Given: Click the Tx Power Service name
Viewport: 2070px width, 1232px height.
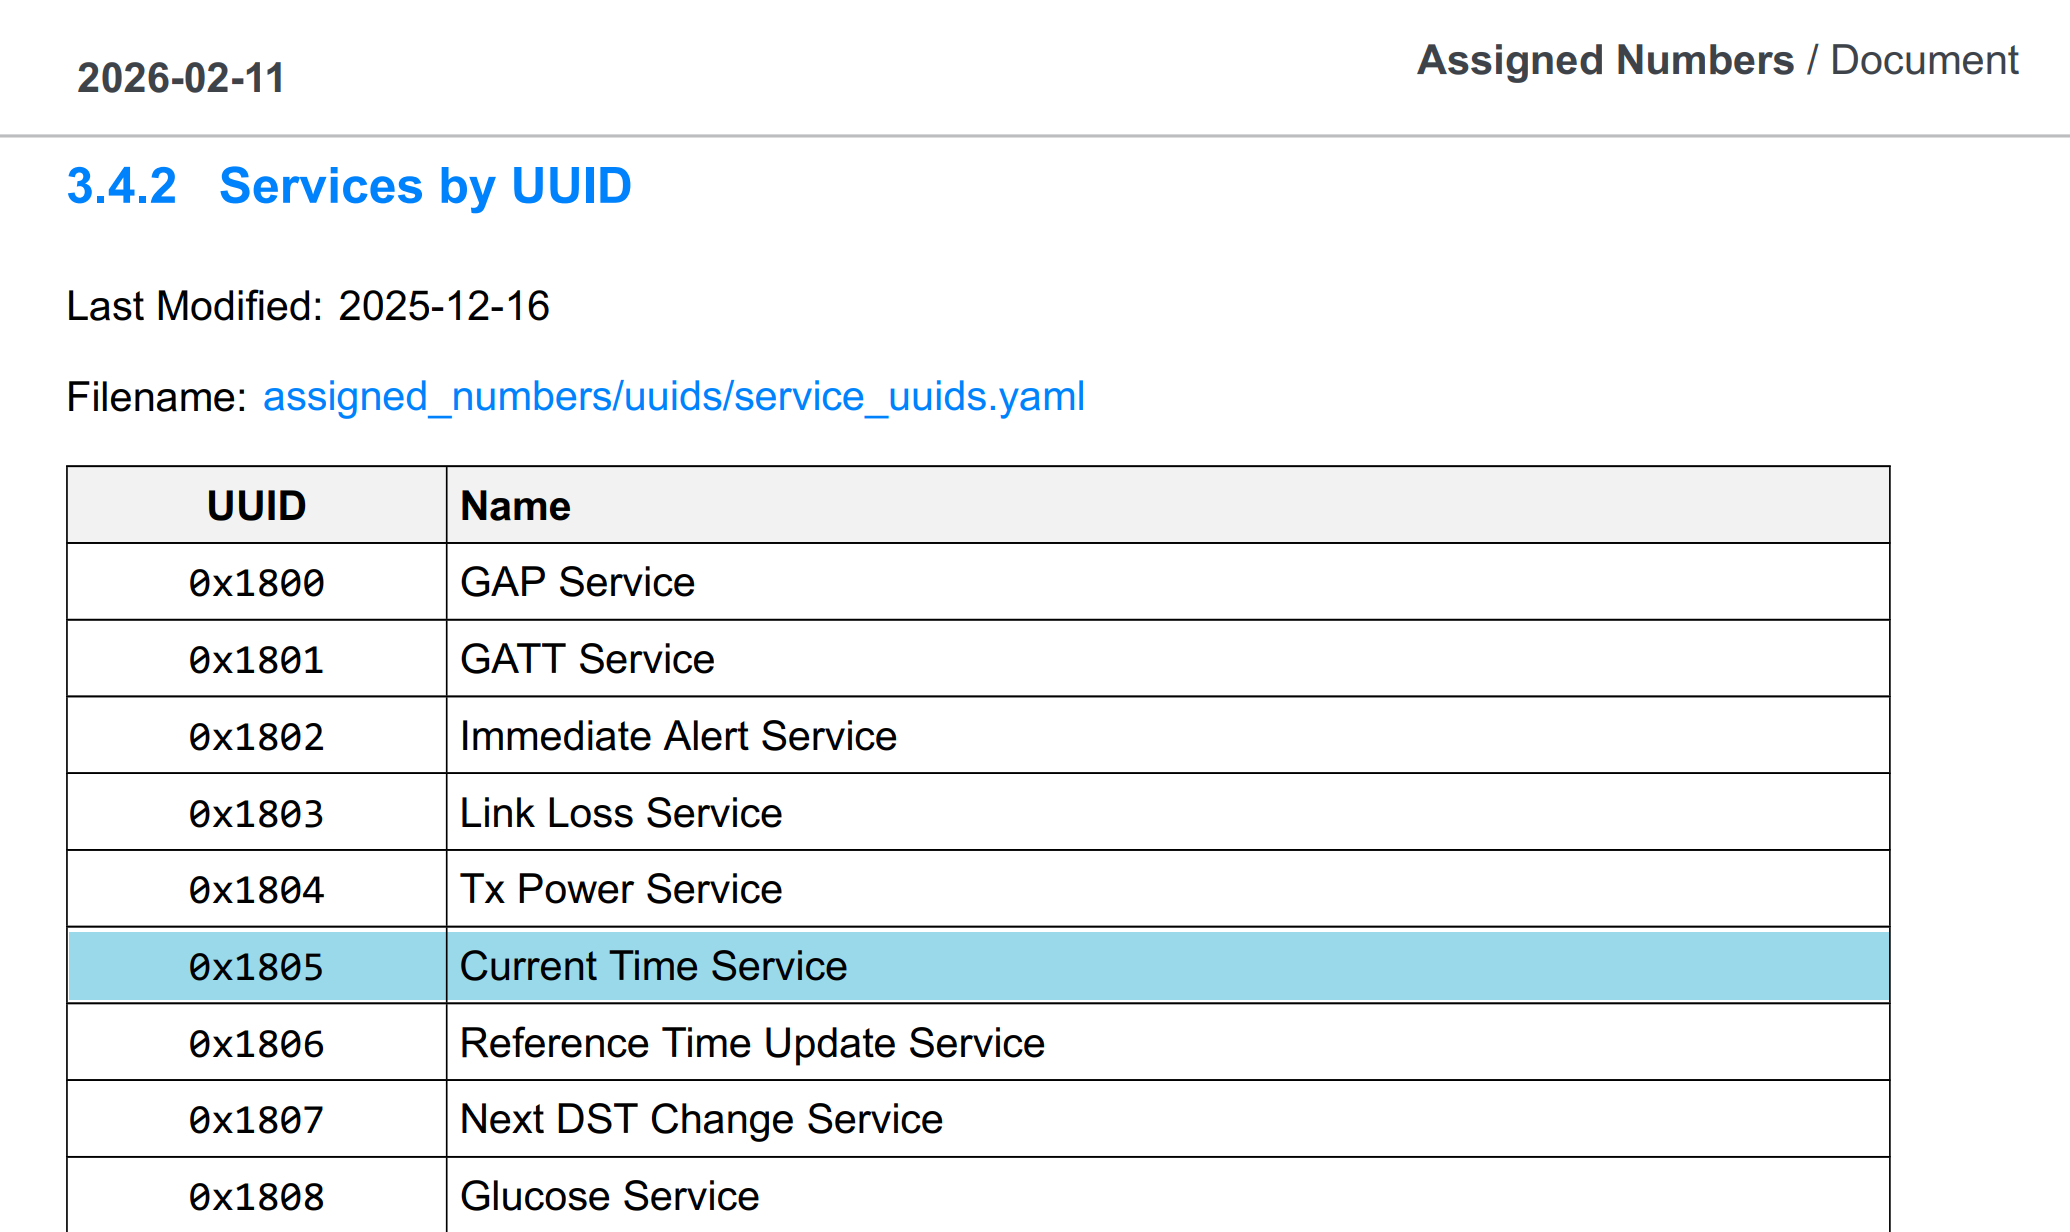Looking at the screenshot, I should 621,889.
